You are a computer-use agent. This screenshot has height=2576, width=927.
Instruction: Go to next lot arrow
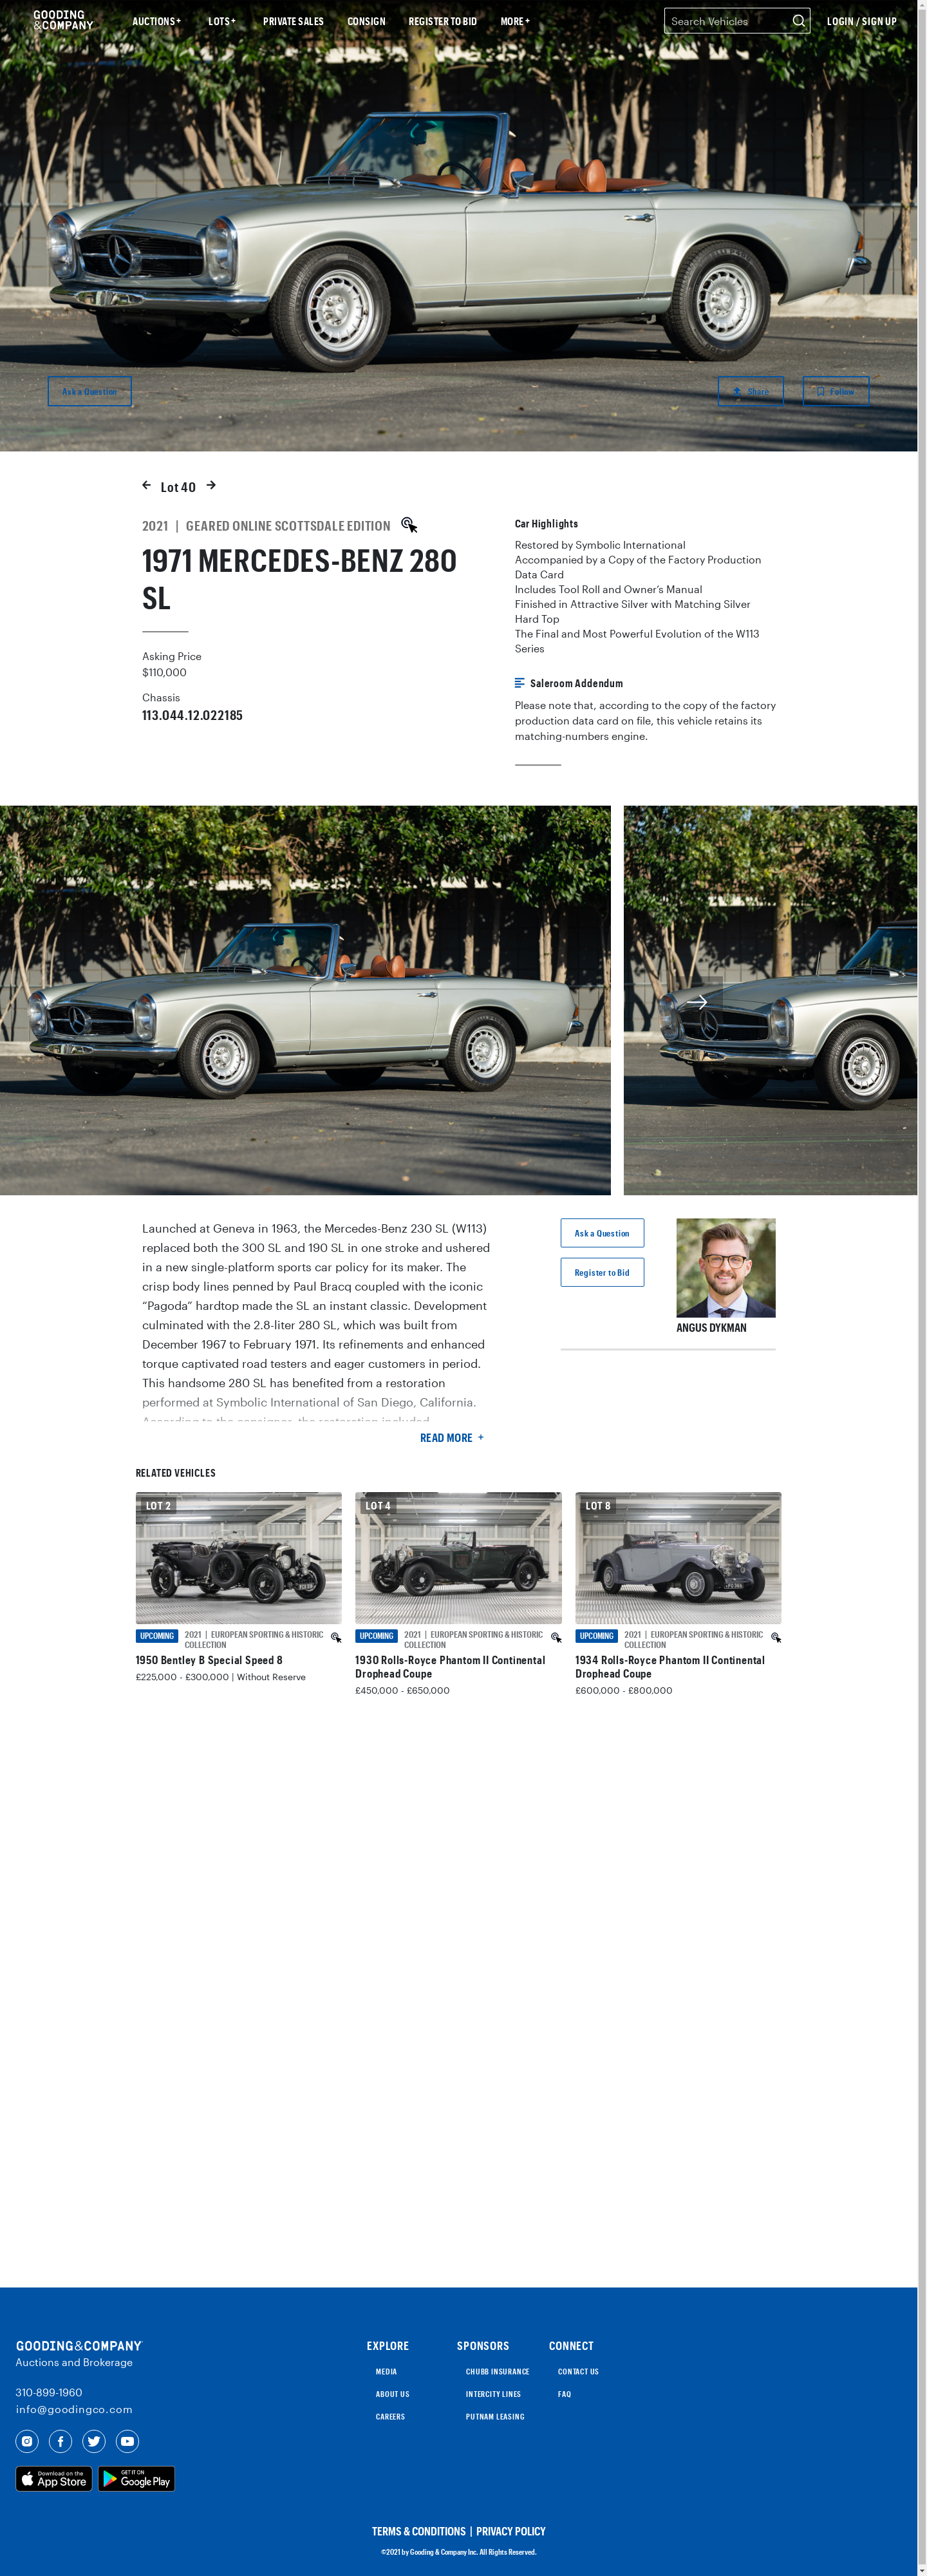211,486
